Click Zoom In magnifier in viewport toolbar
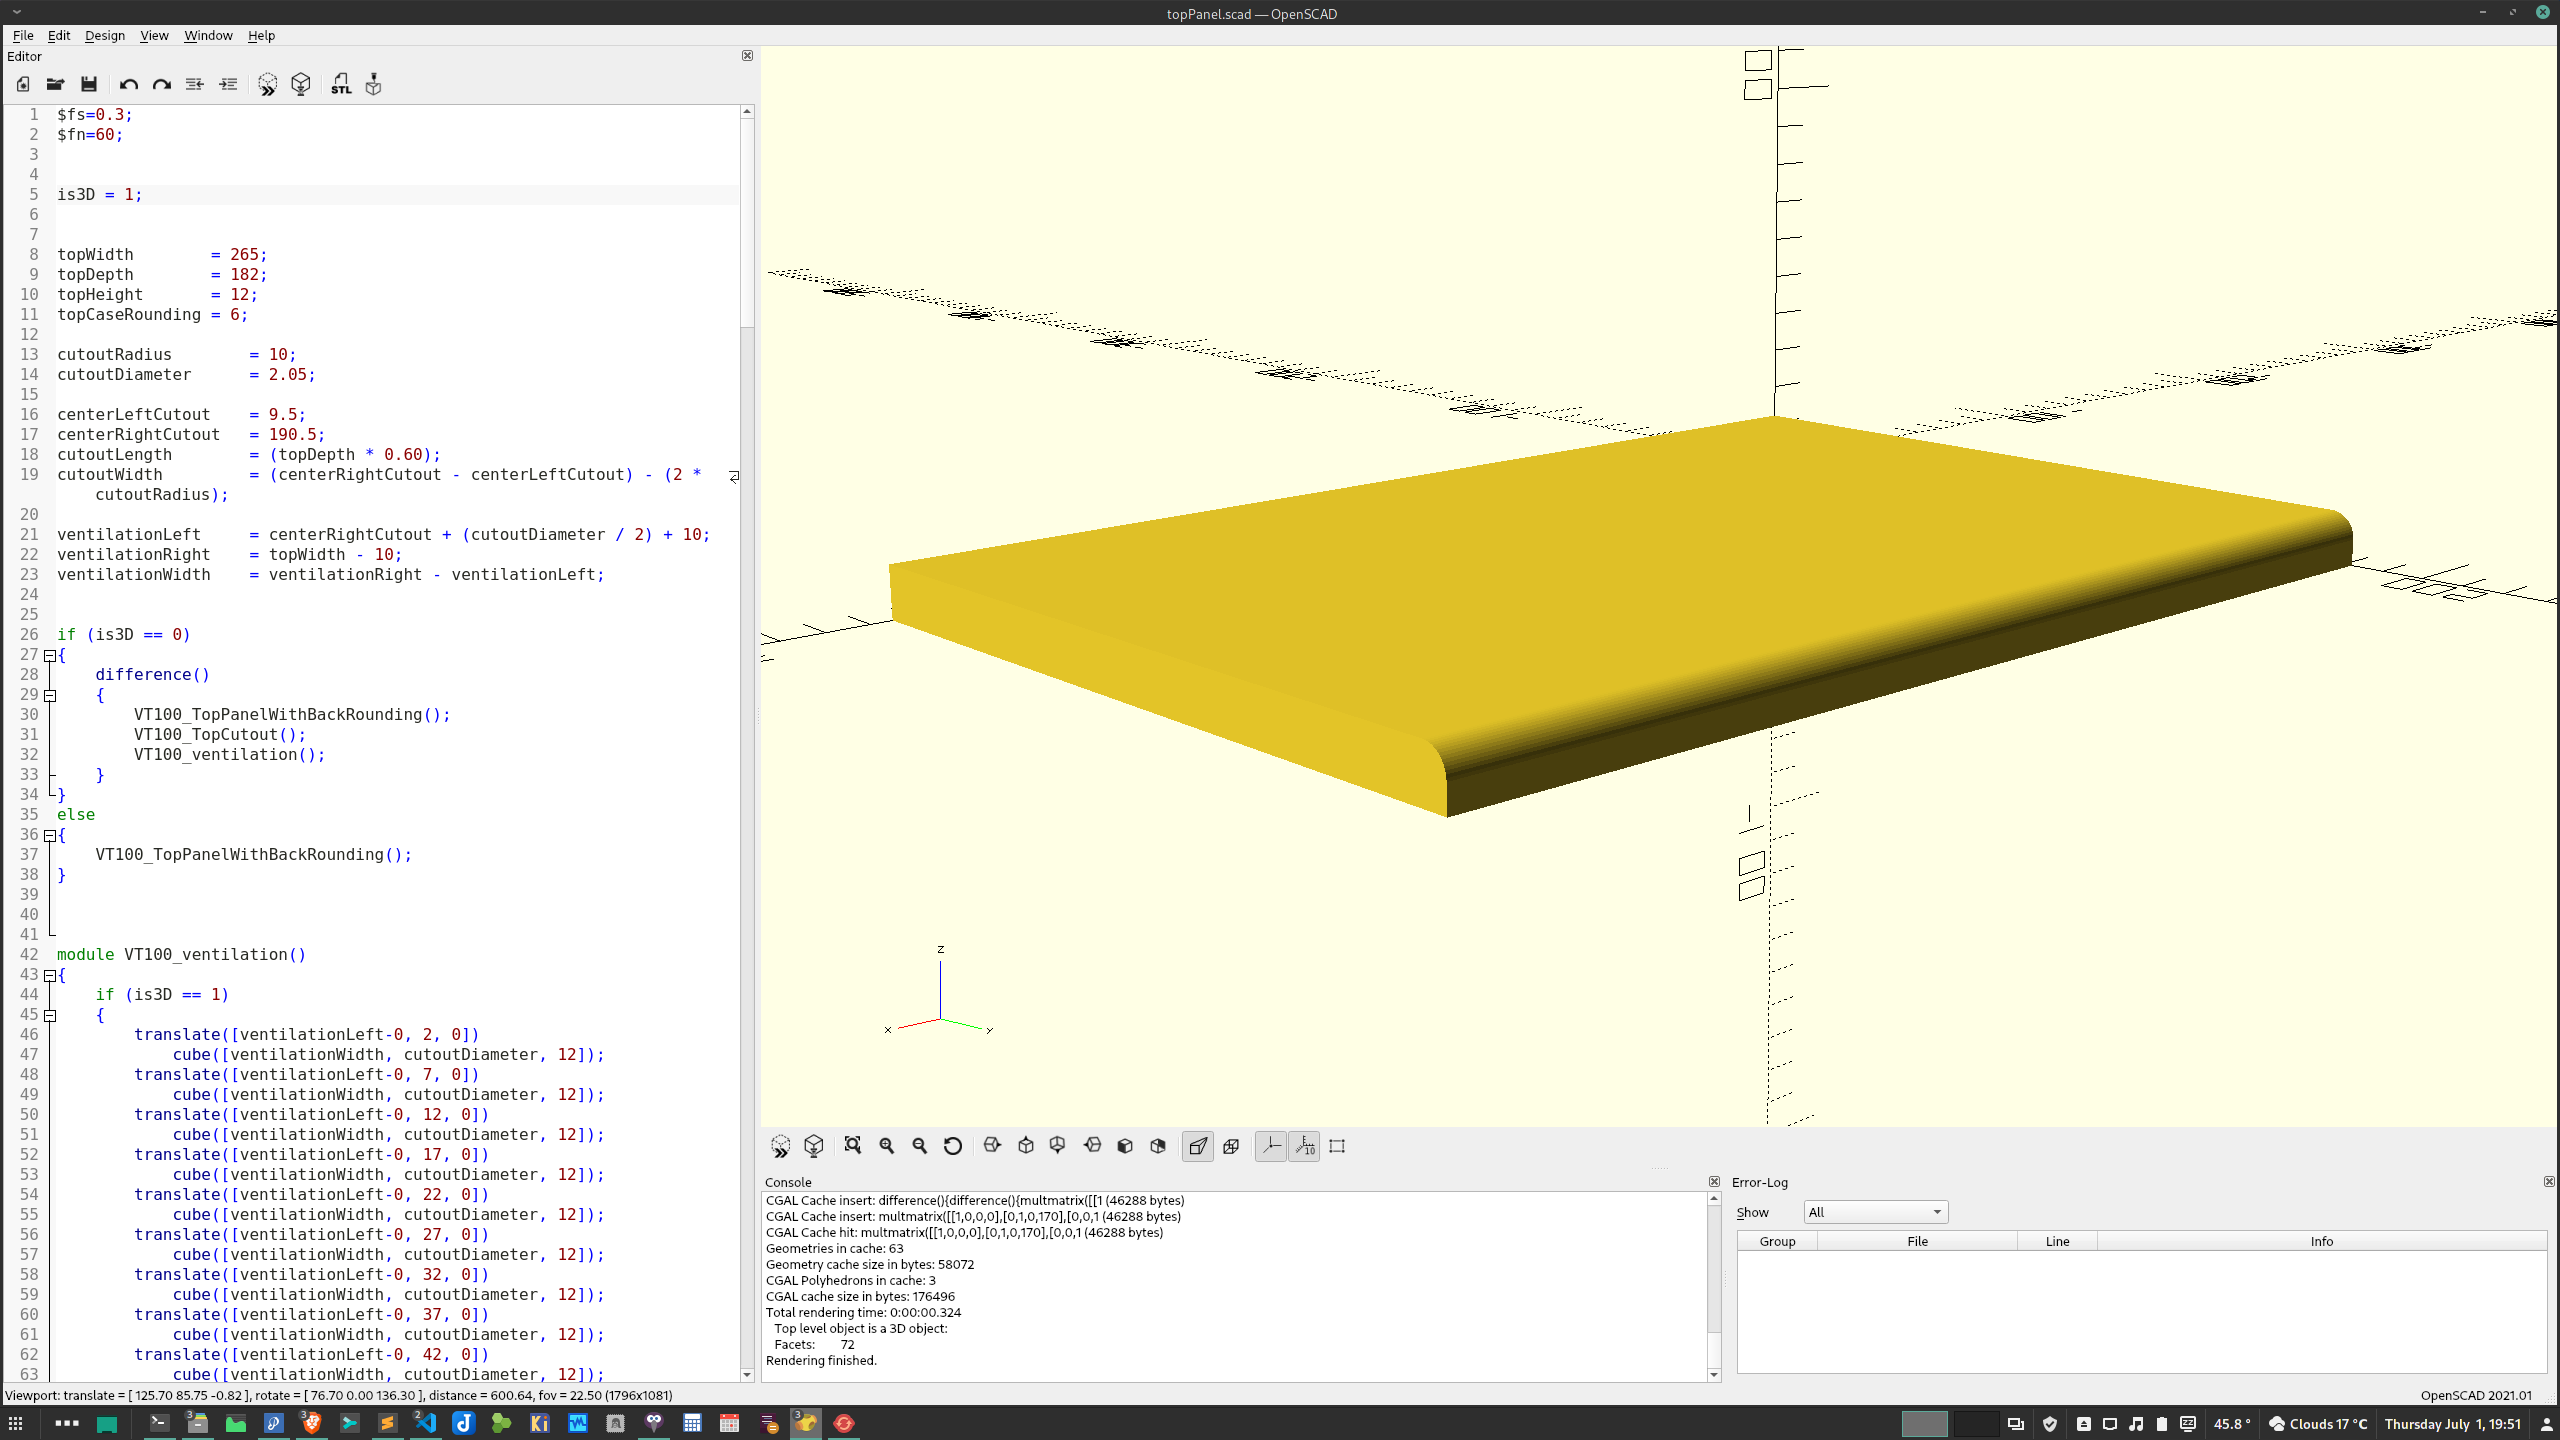Viewport: 2560px width, 1440px height. 887,1146
